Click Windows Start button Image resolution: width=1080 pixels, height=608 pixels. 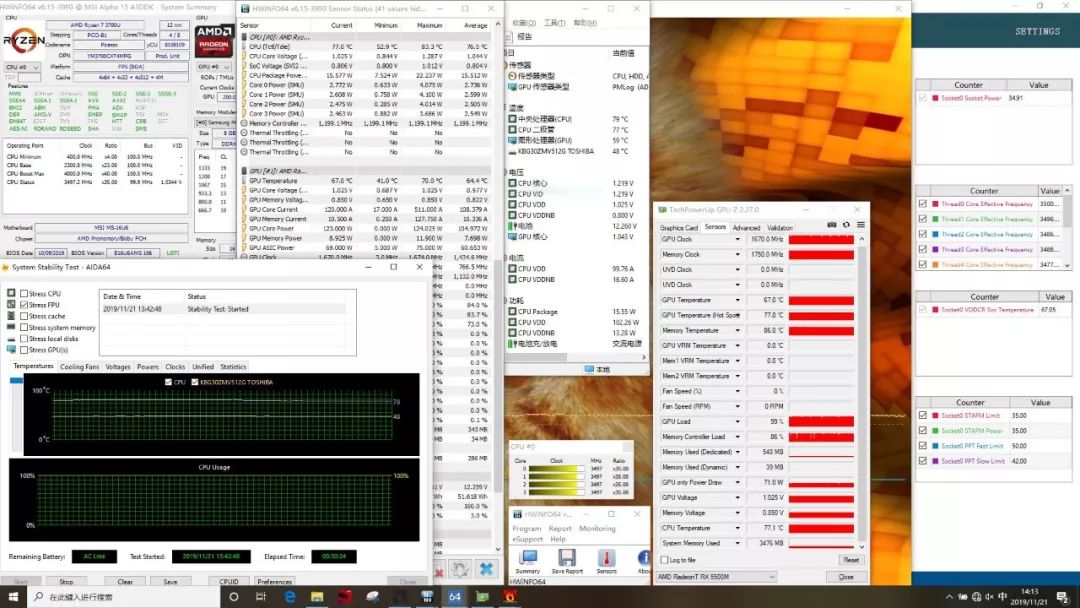tap(12, 597)
